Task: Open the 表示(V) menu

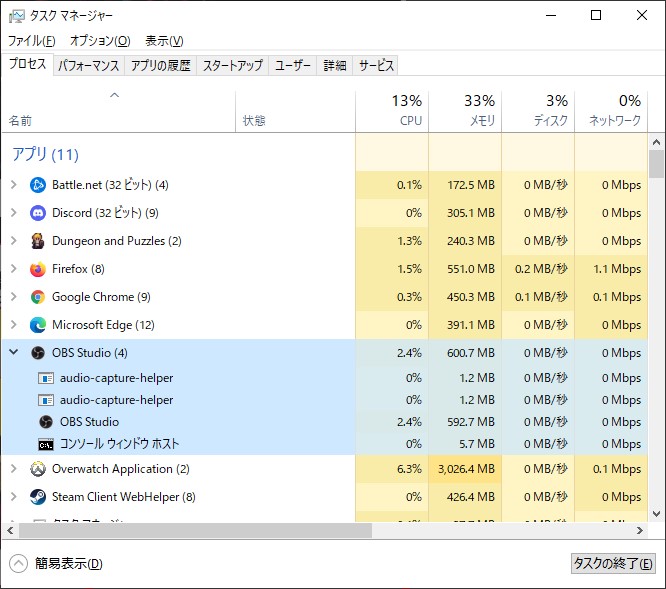Action: click(164, 41)
